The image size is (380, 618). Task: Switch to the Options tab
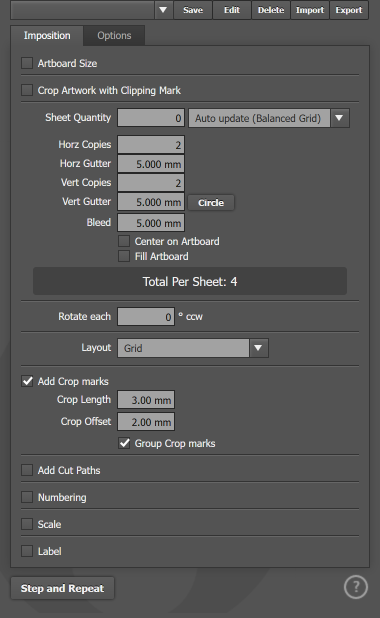point(114,35)
